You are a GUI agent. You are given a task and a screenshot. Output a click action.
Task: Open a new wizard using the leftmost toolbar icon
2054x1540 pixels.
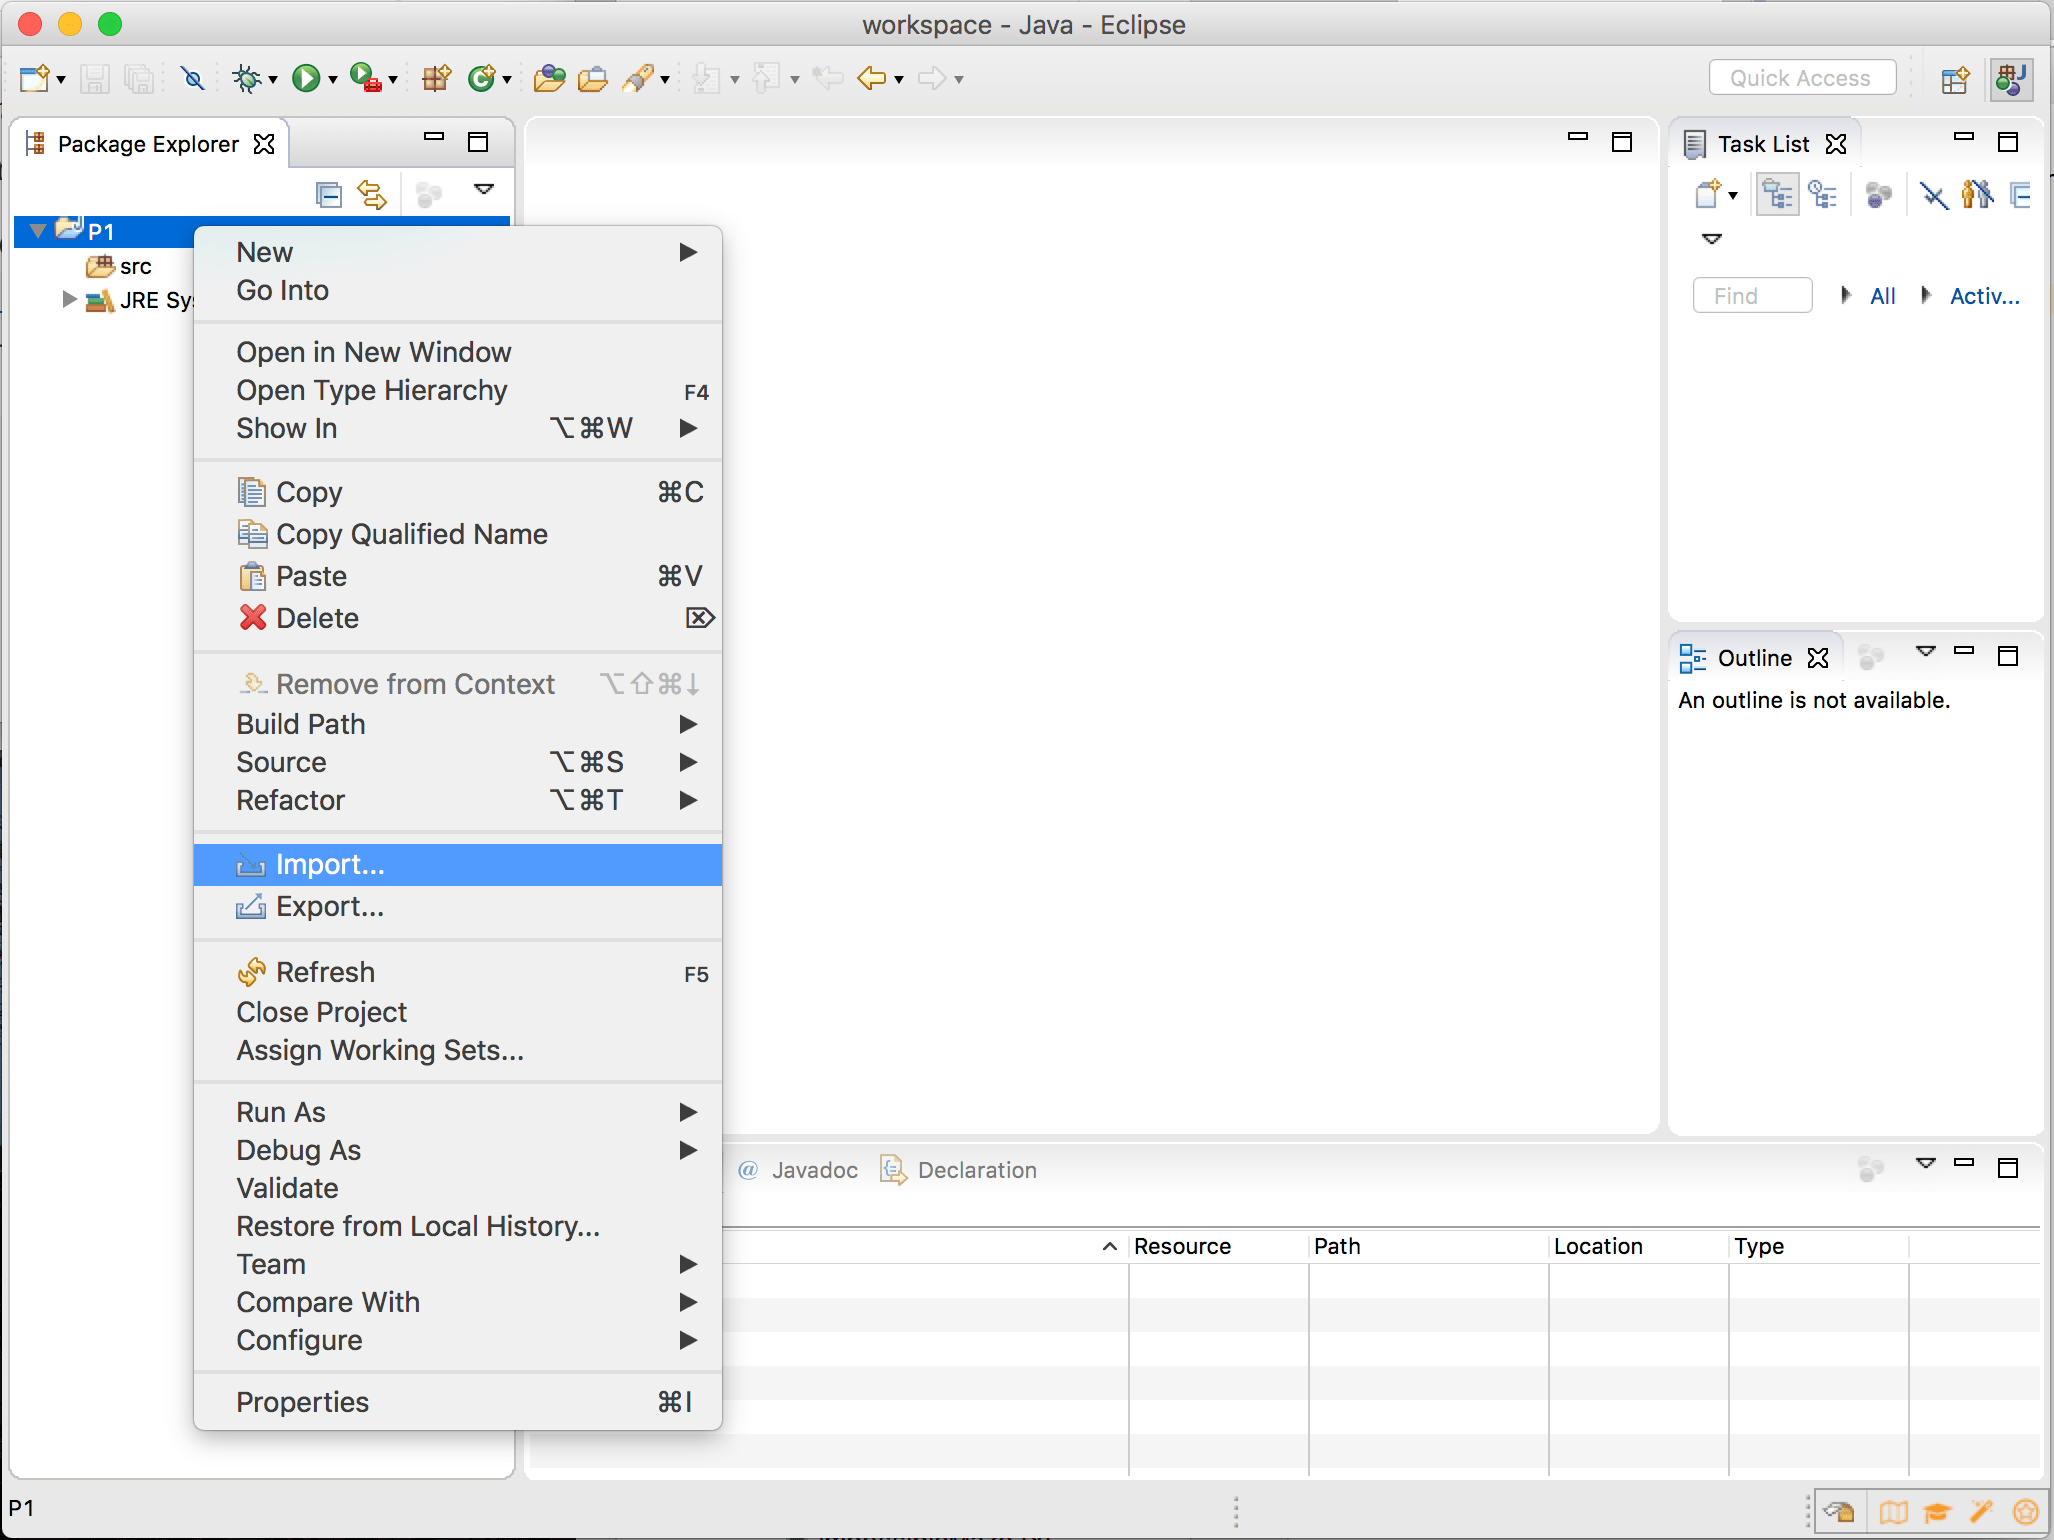[x=33, y=78]
